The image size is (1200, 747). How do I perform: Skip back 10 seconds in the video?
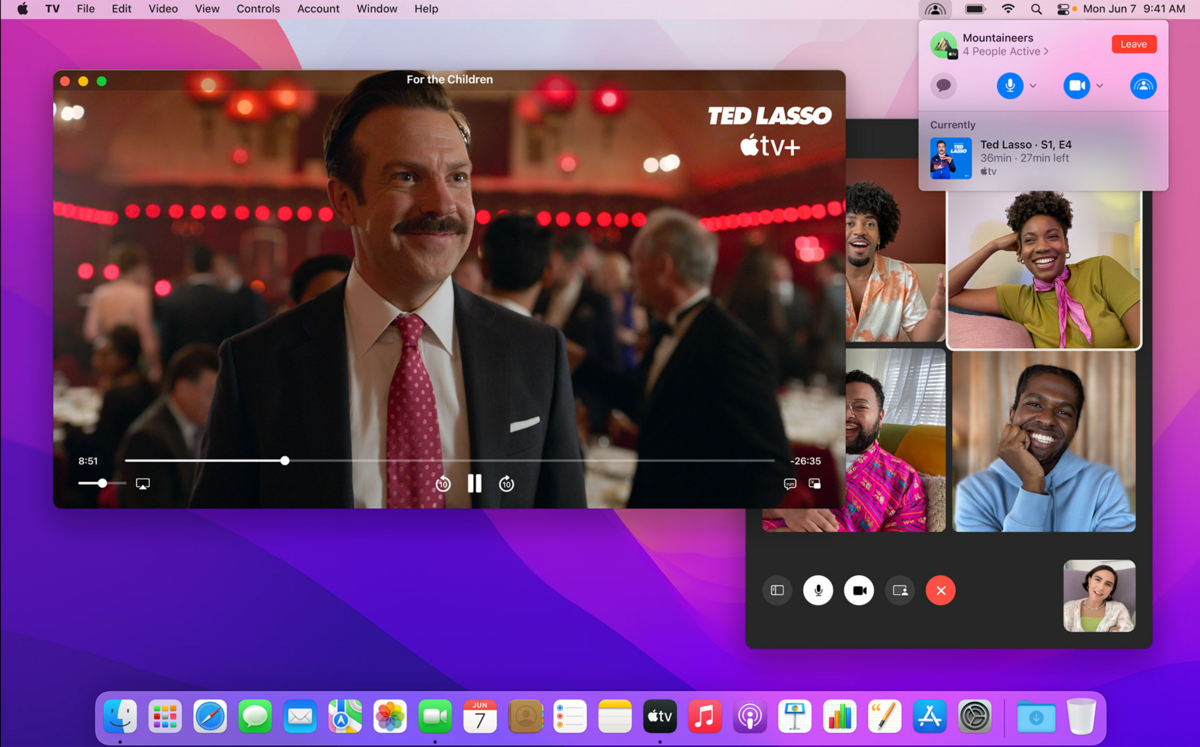[442, 483]
